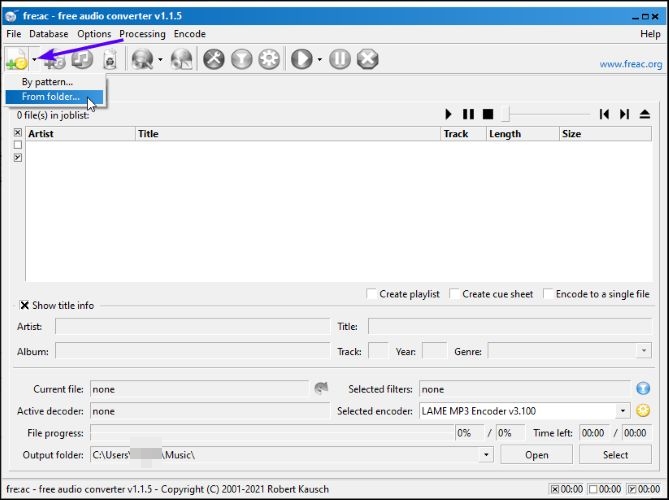Open the Encode menu

coord(189,34)
